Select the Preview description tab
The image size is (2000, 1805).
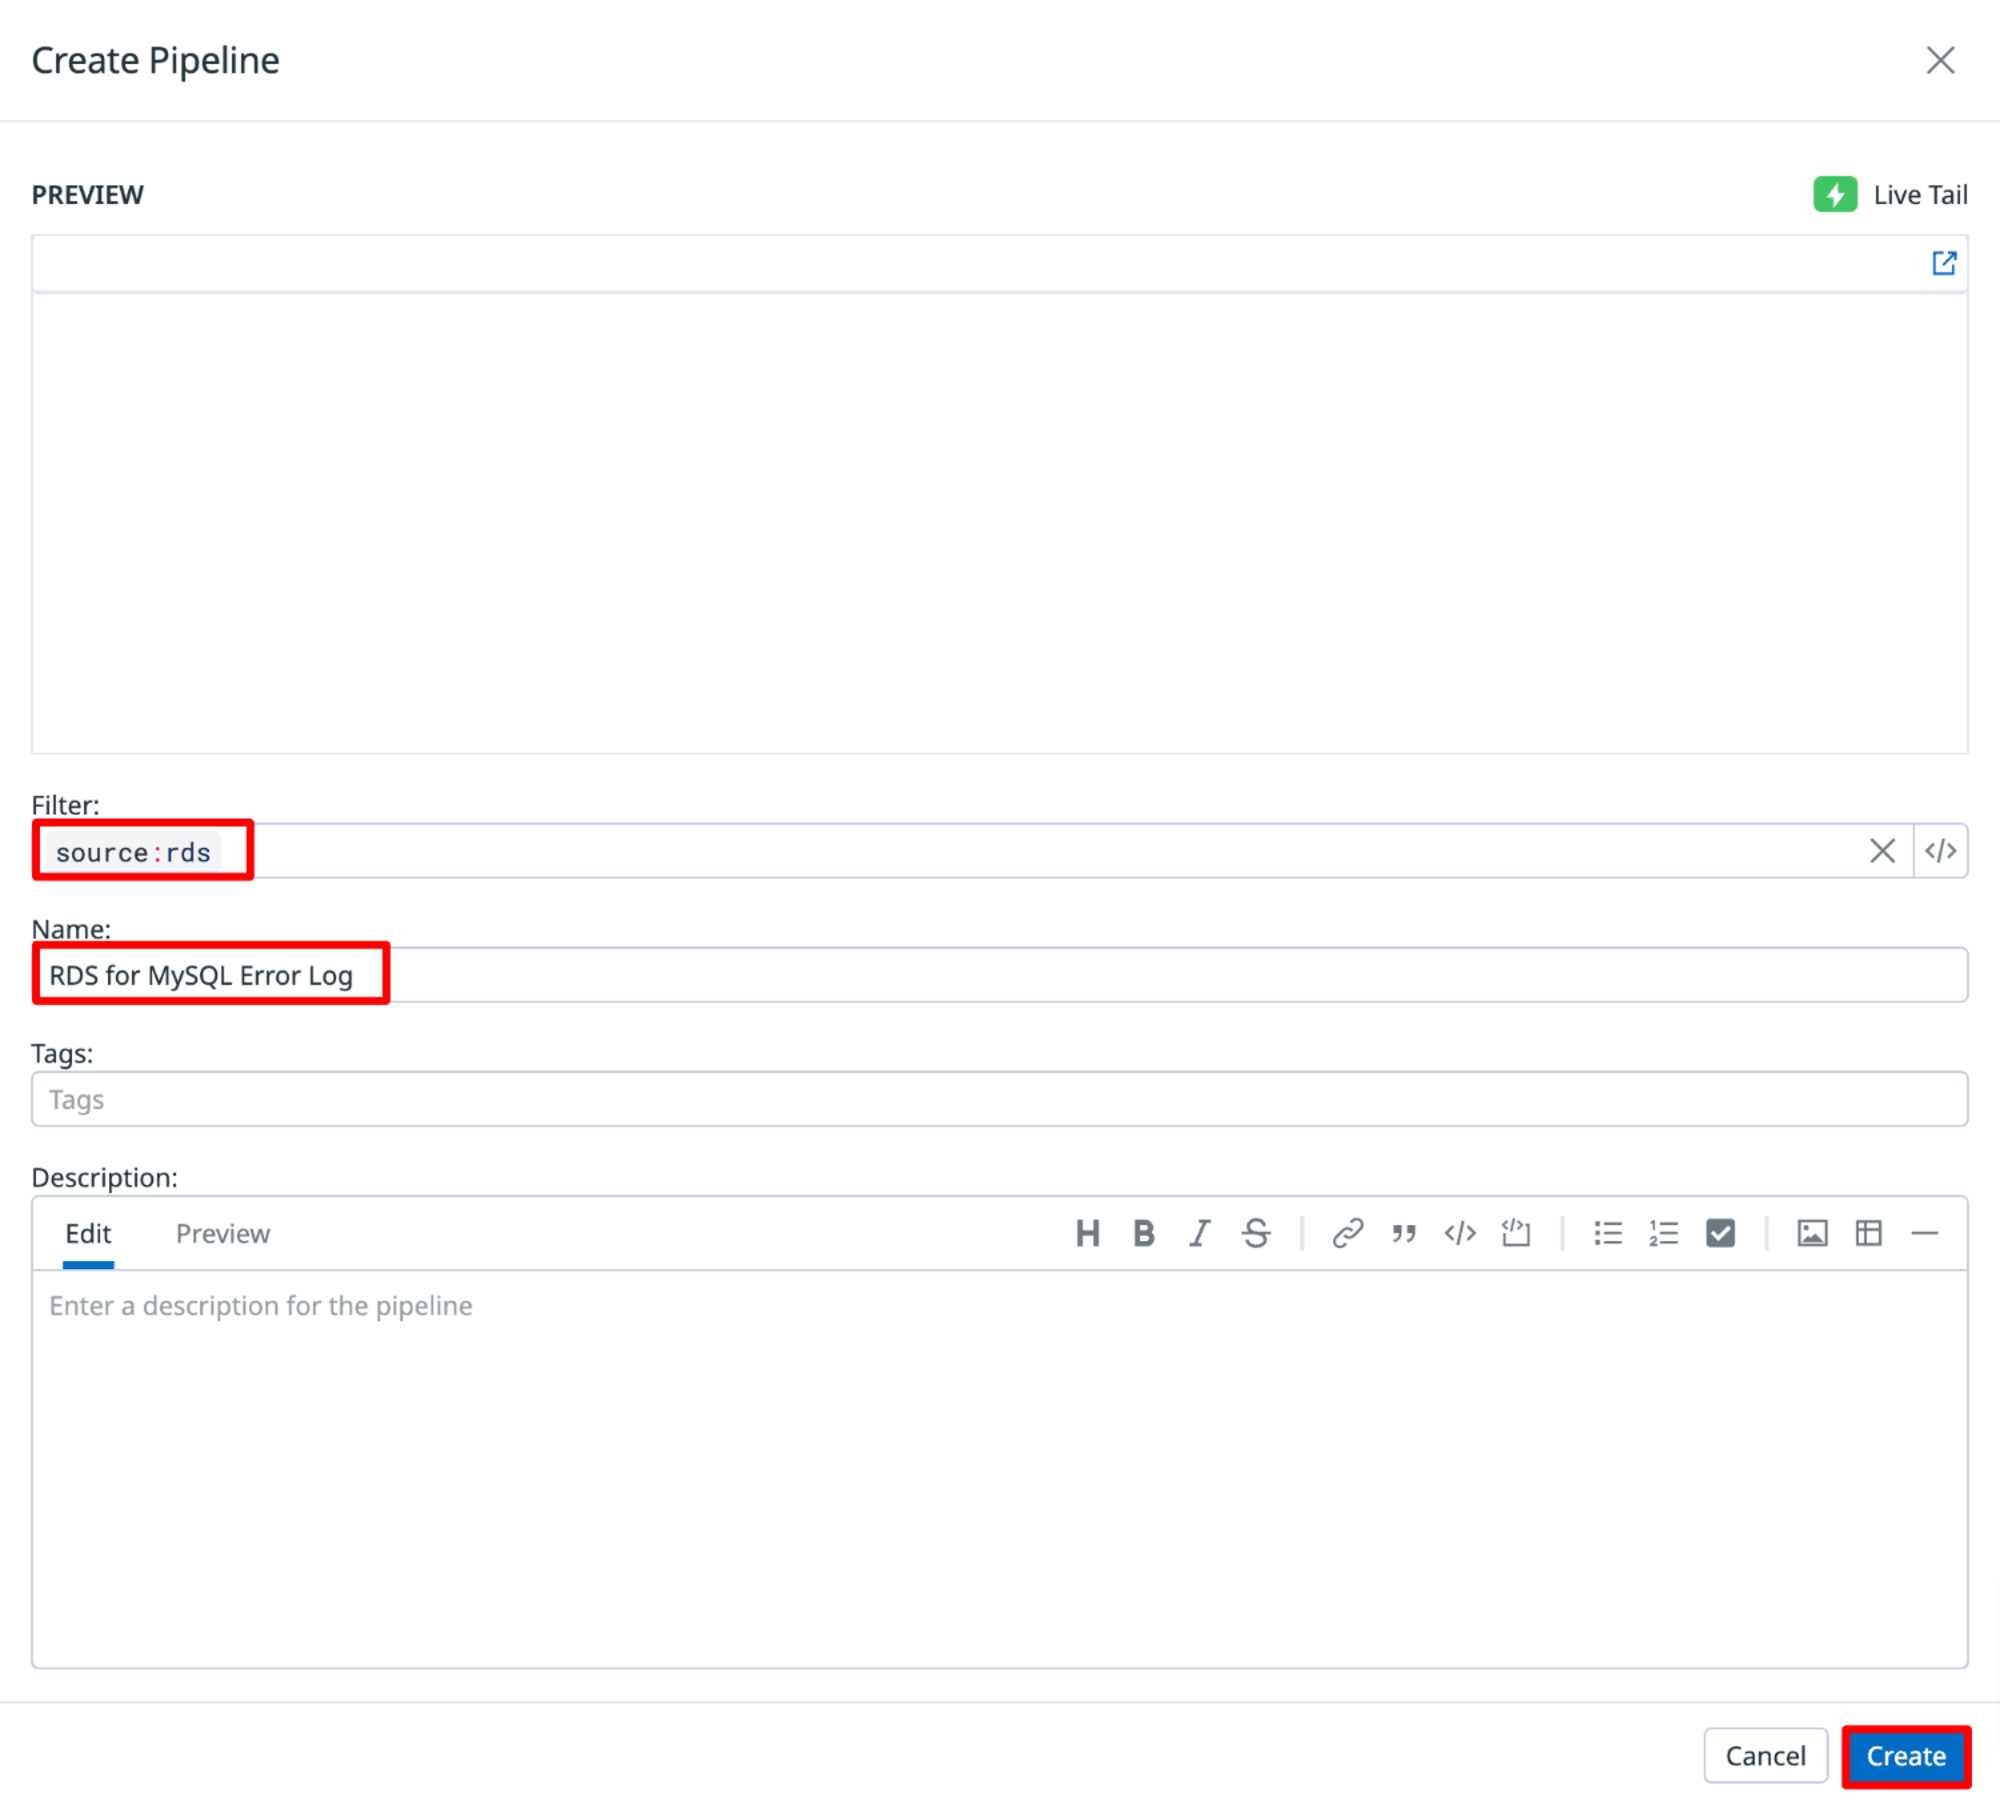(x=223, y=1233)
